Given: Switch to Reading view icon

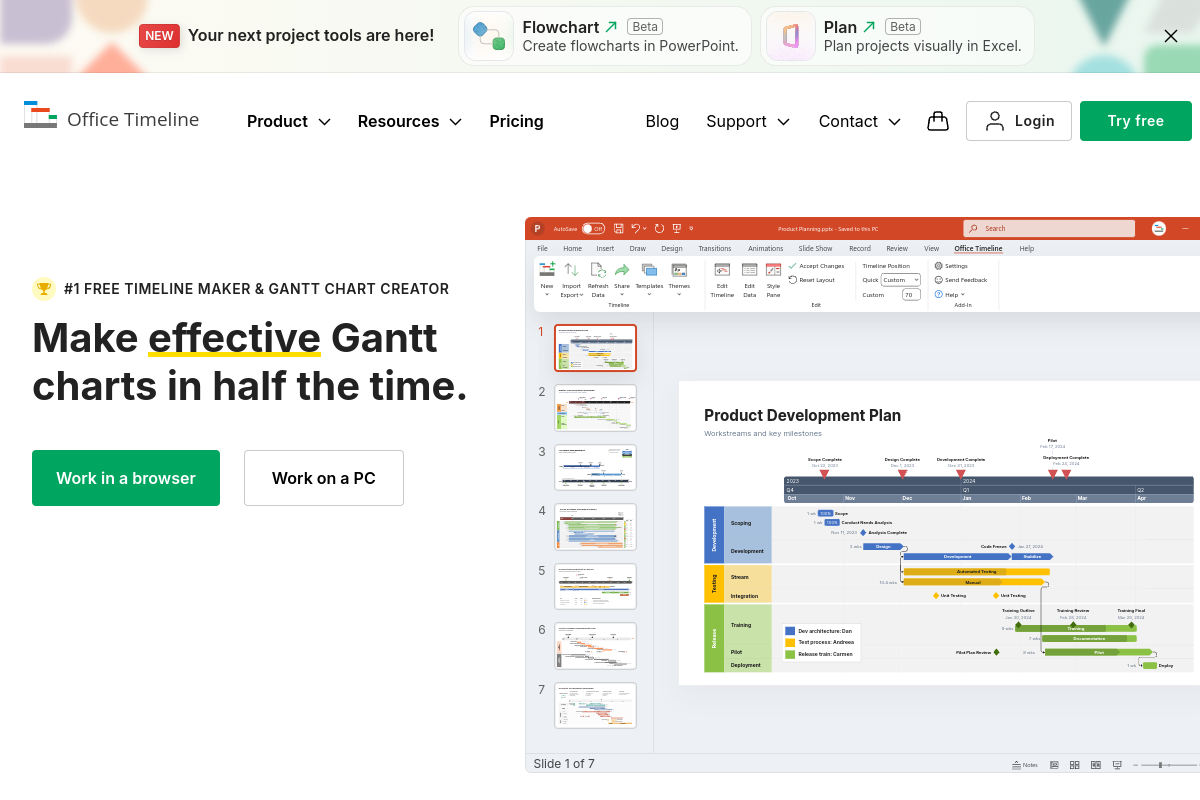Looking at the screenshot, I should pyautogui.click(x=1096, y=765).
